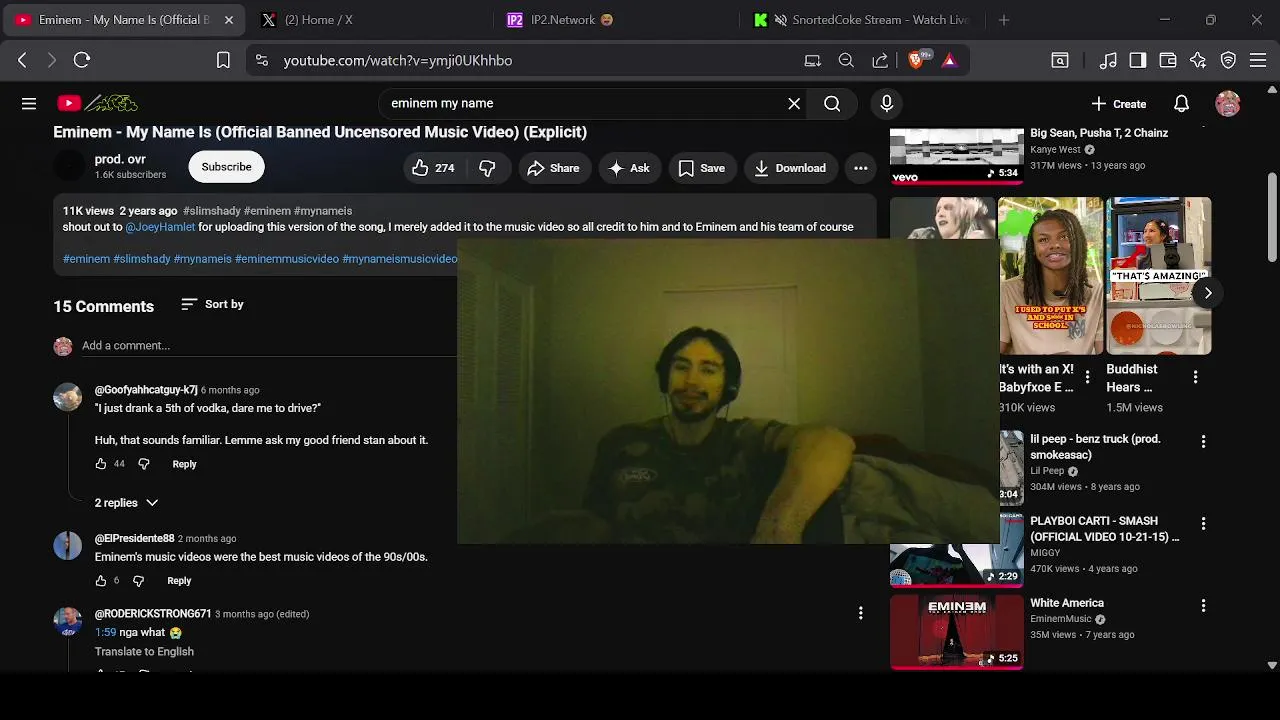Open the White America video thumbnail
1280x720 pixels.
(956, 631)
